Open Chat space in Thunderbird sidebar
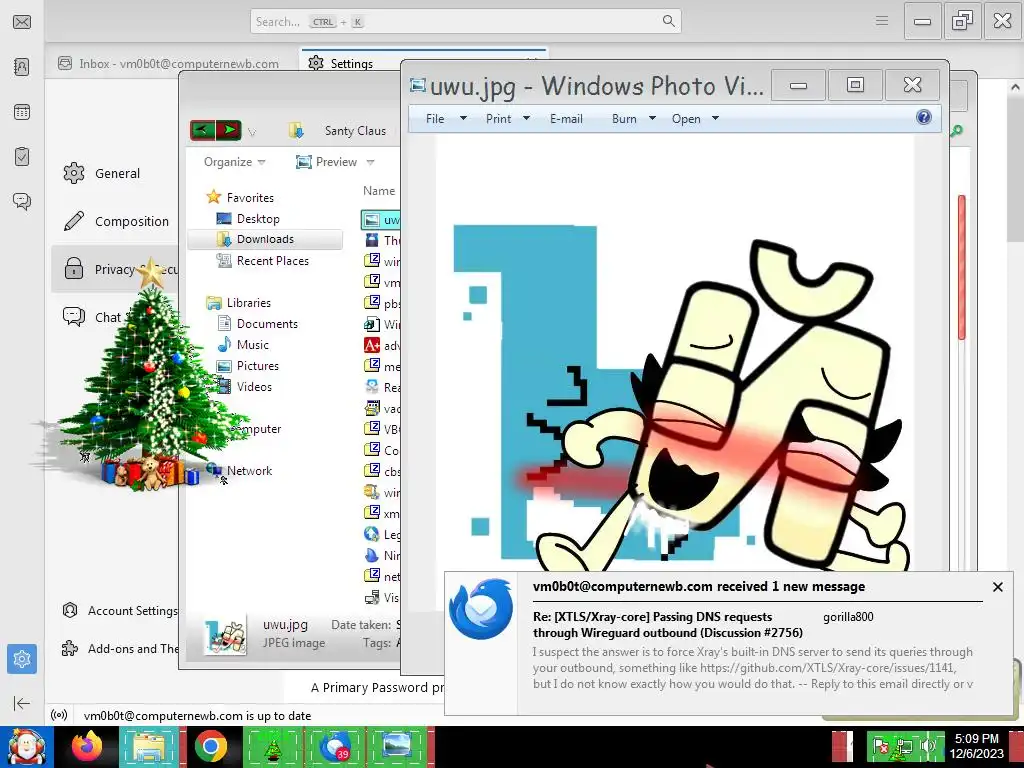 point(22,201)
